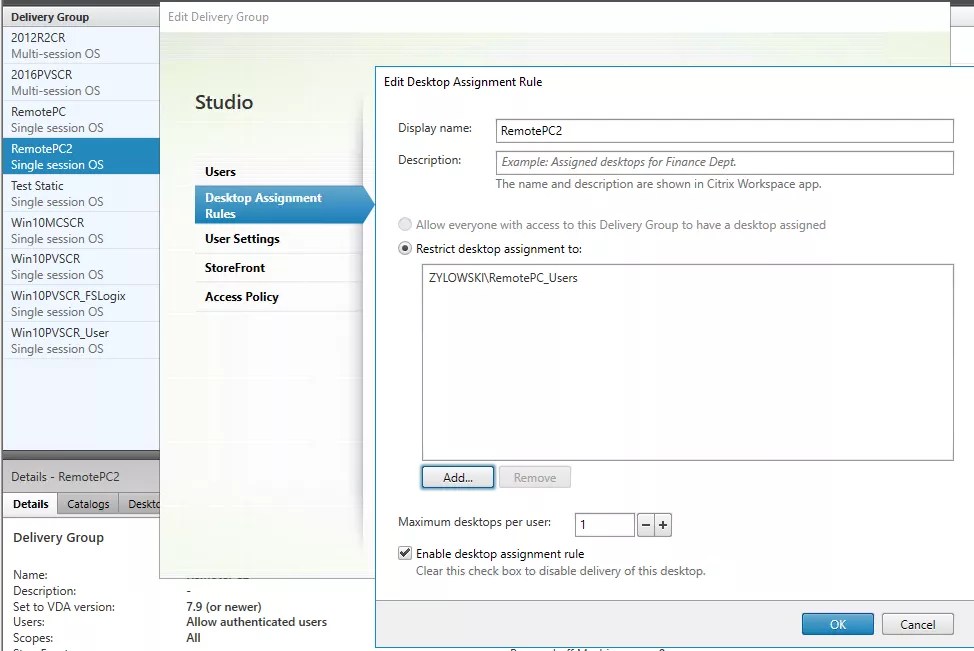Toggle Enable desktop assignment rule checkbox
Image resolution: width=974 pixels, height=651 pixels.
(x=405, y=553)
